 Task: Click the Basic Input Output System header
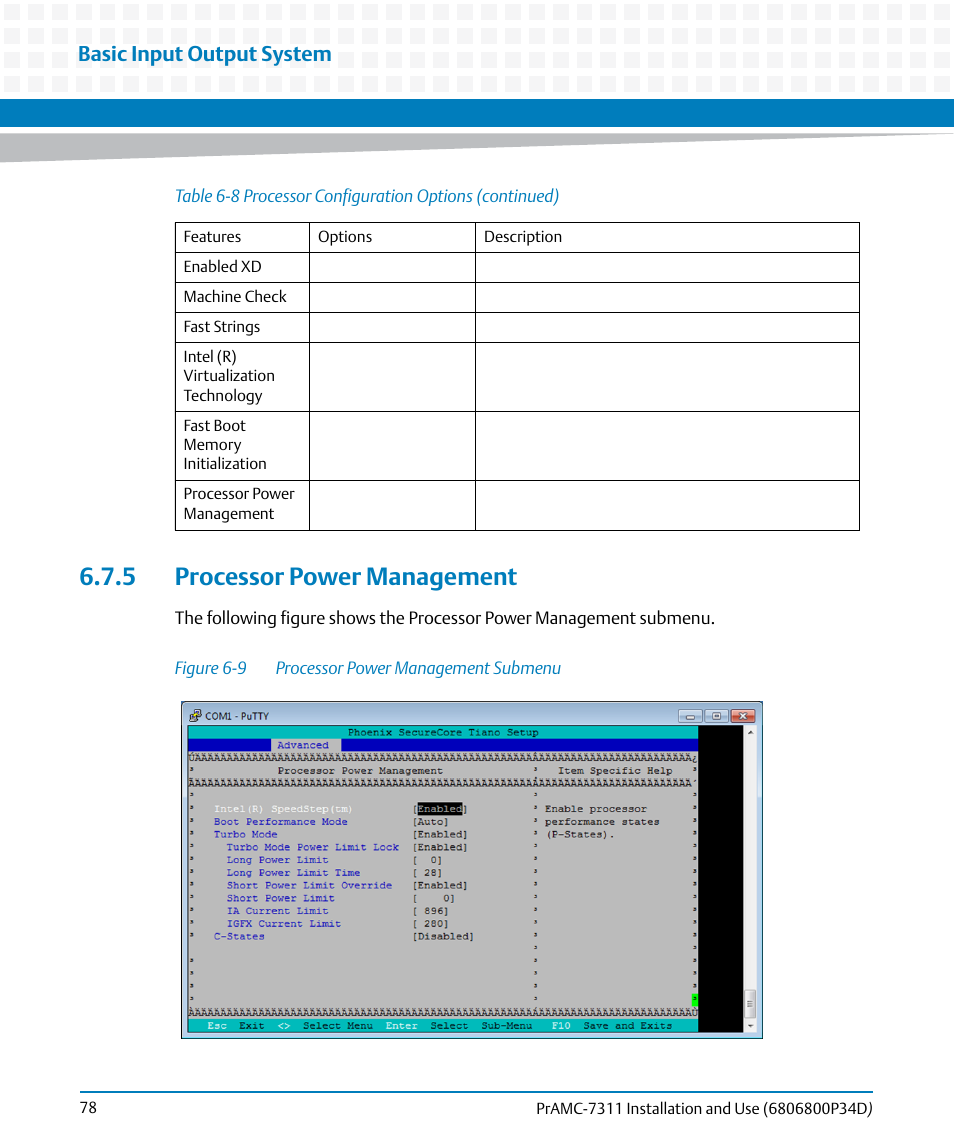(x=205, y=55)
